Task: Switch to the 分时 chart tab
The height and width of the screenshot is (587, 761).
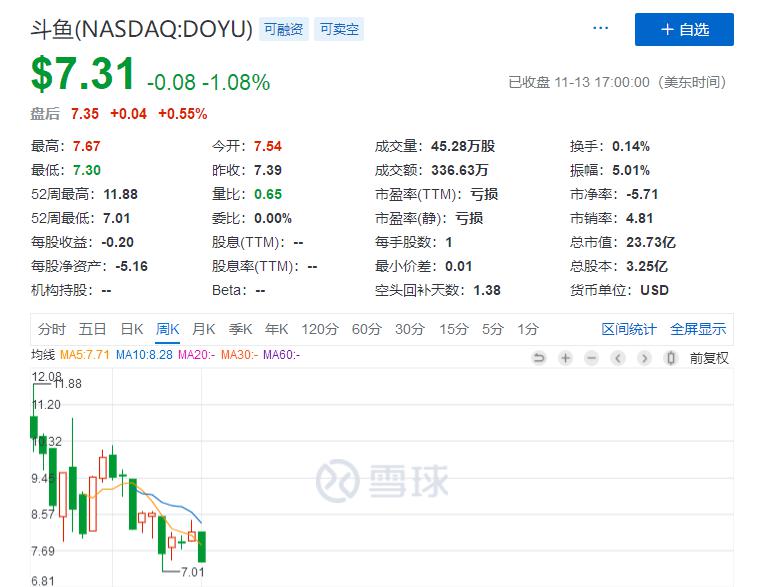Action: [x=51, y=329]
